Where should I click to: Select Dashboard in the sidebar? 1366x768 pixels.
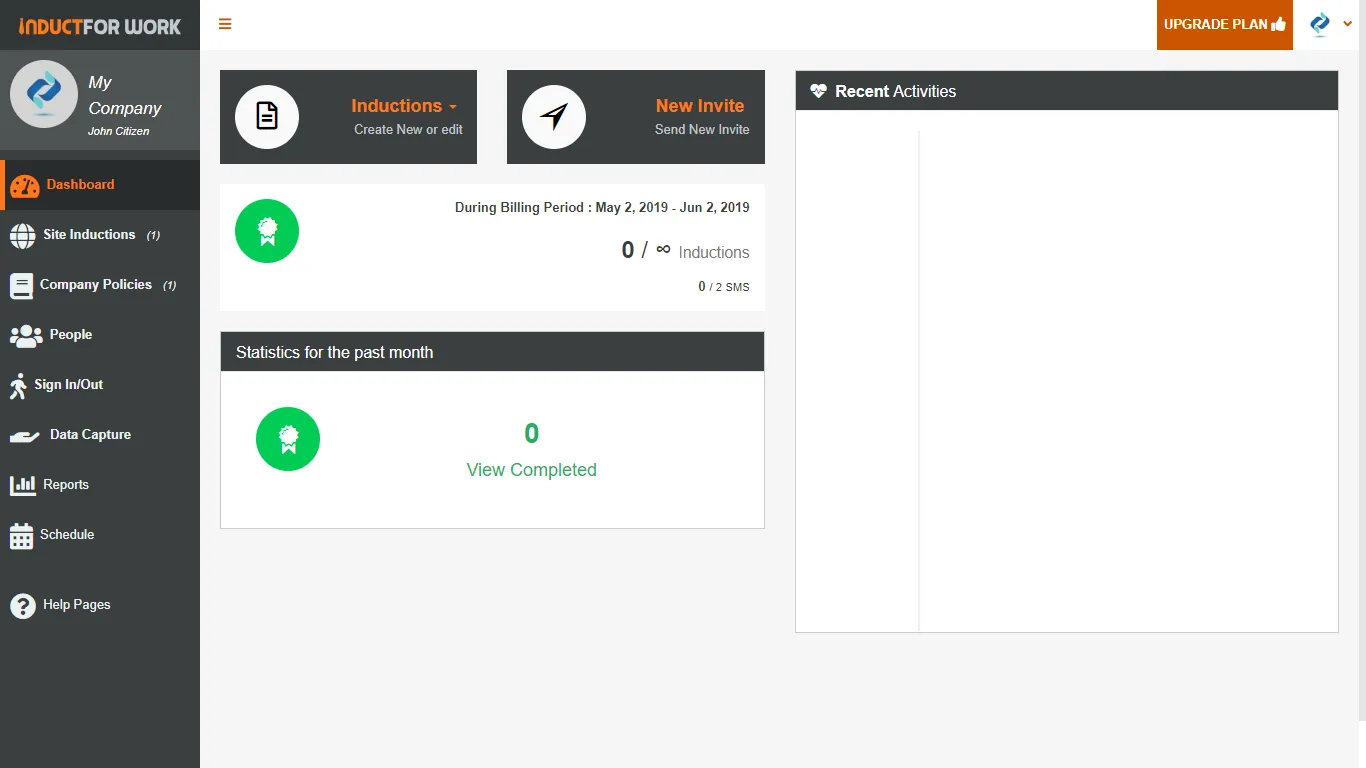point(100,185)
